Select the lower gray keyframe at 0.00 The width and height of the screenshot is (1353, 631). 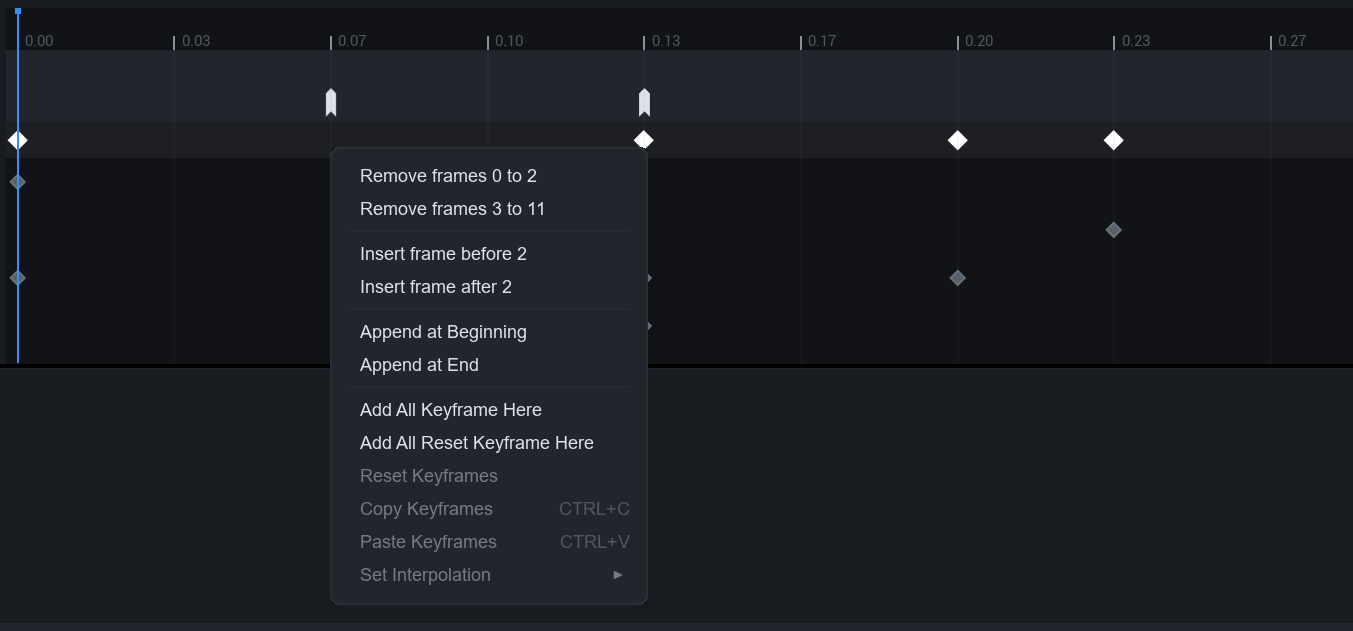pos(18,278)
